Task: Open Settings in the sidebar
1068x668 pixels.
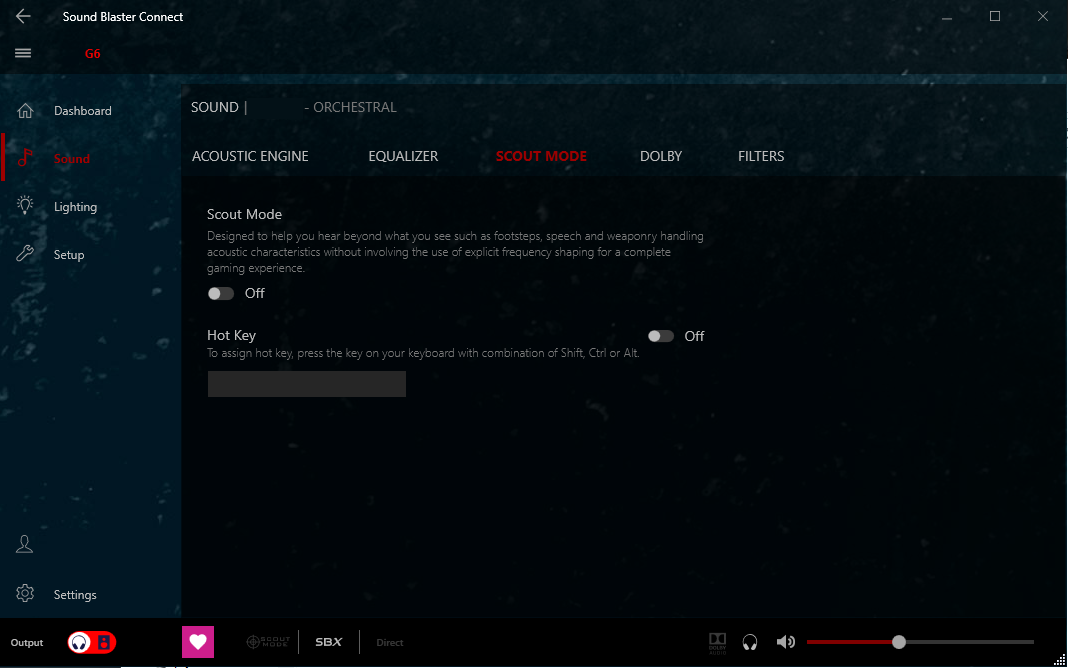Action: 75,594
